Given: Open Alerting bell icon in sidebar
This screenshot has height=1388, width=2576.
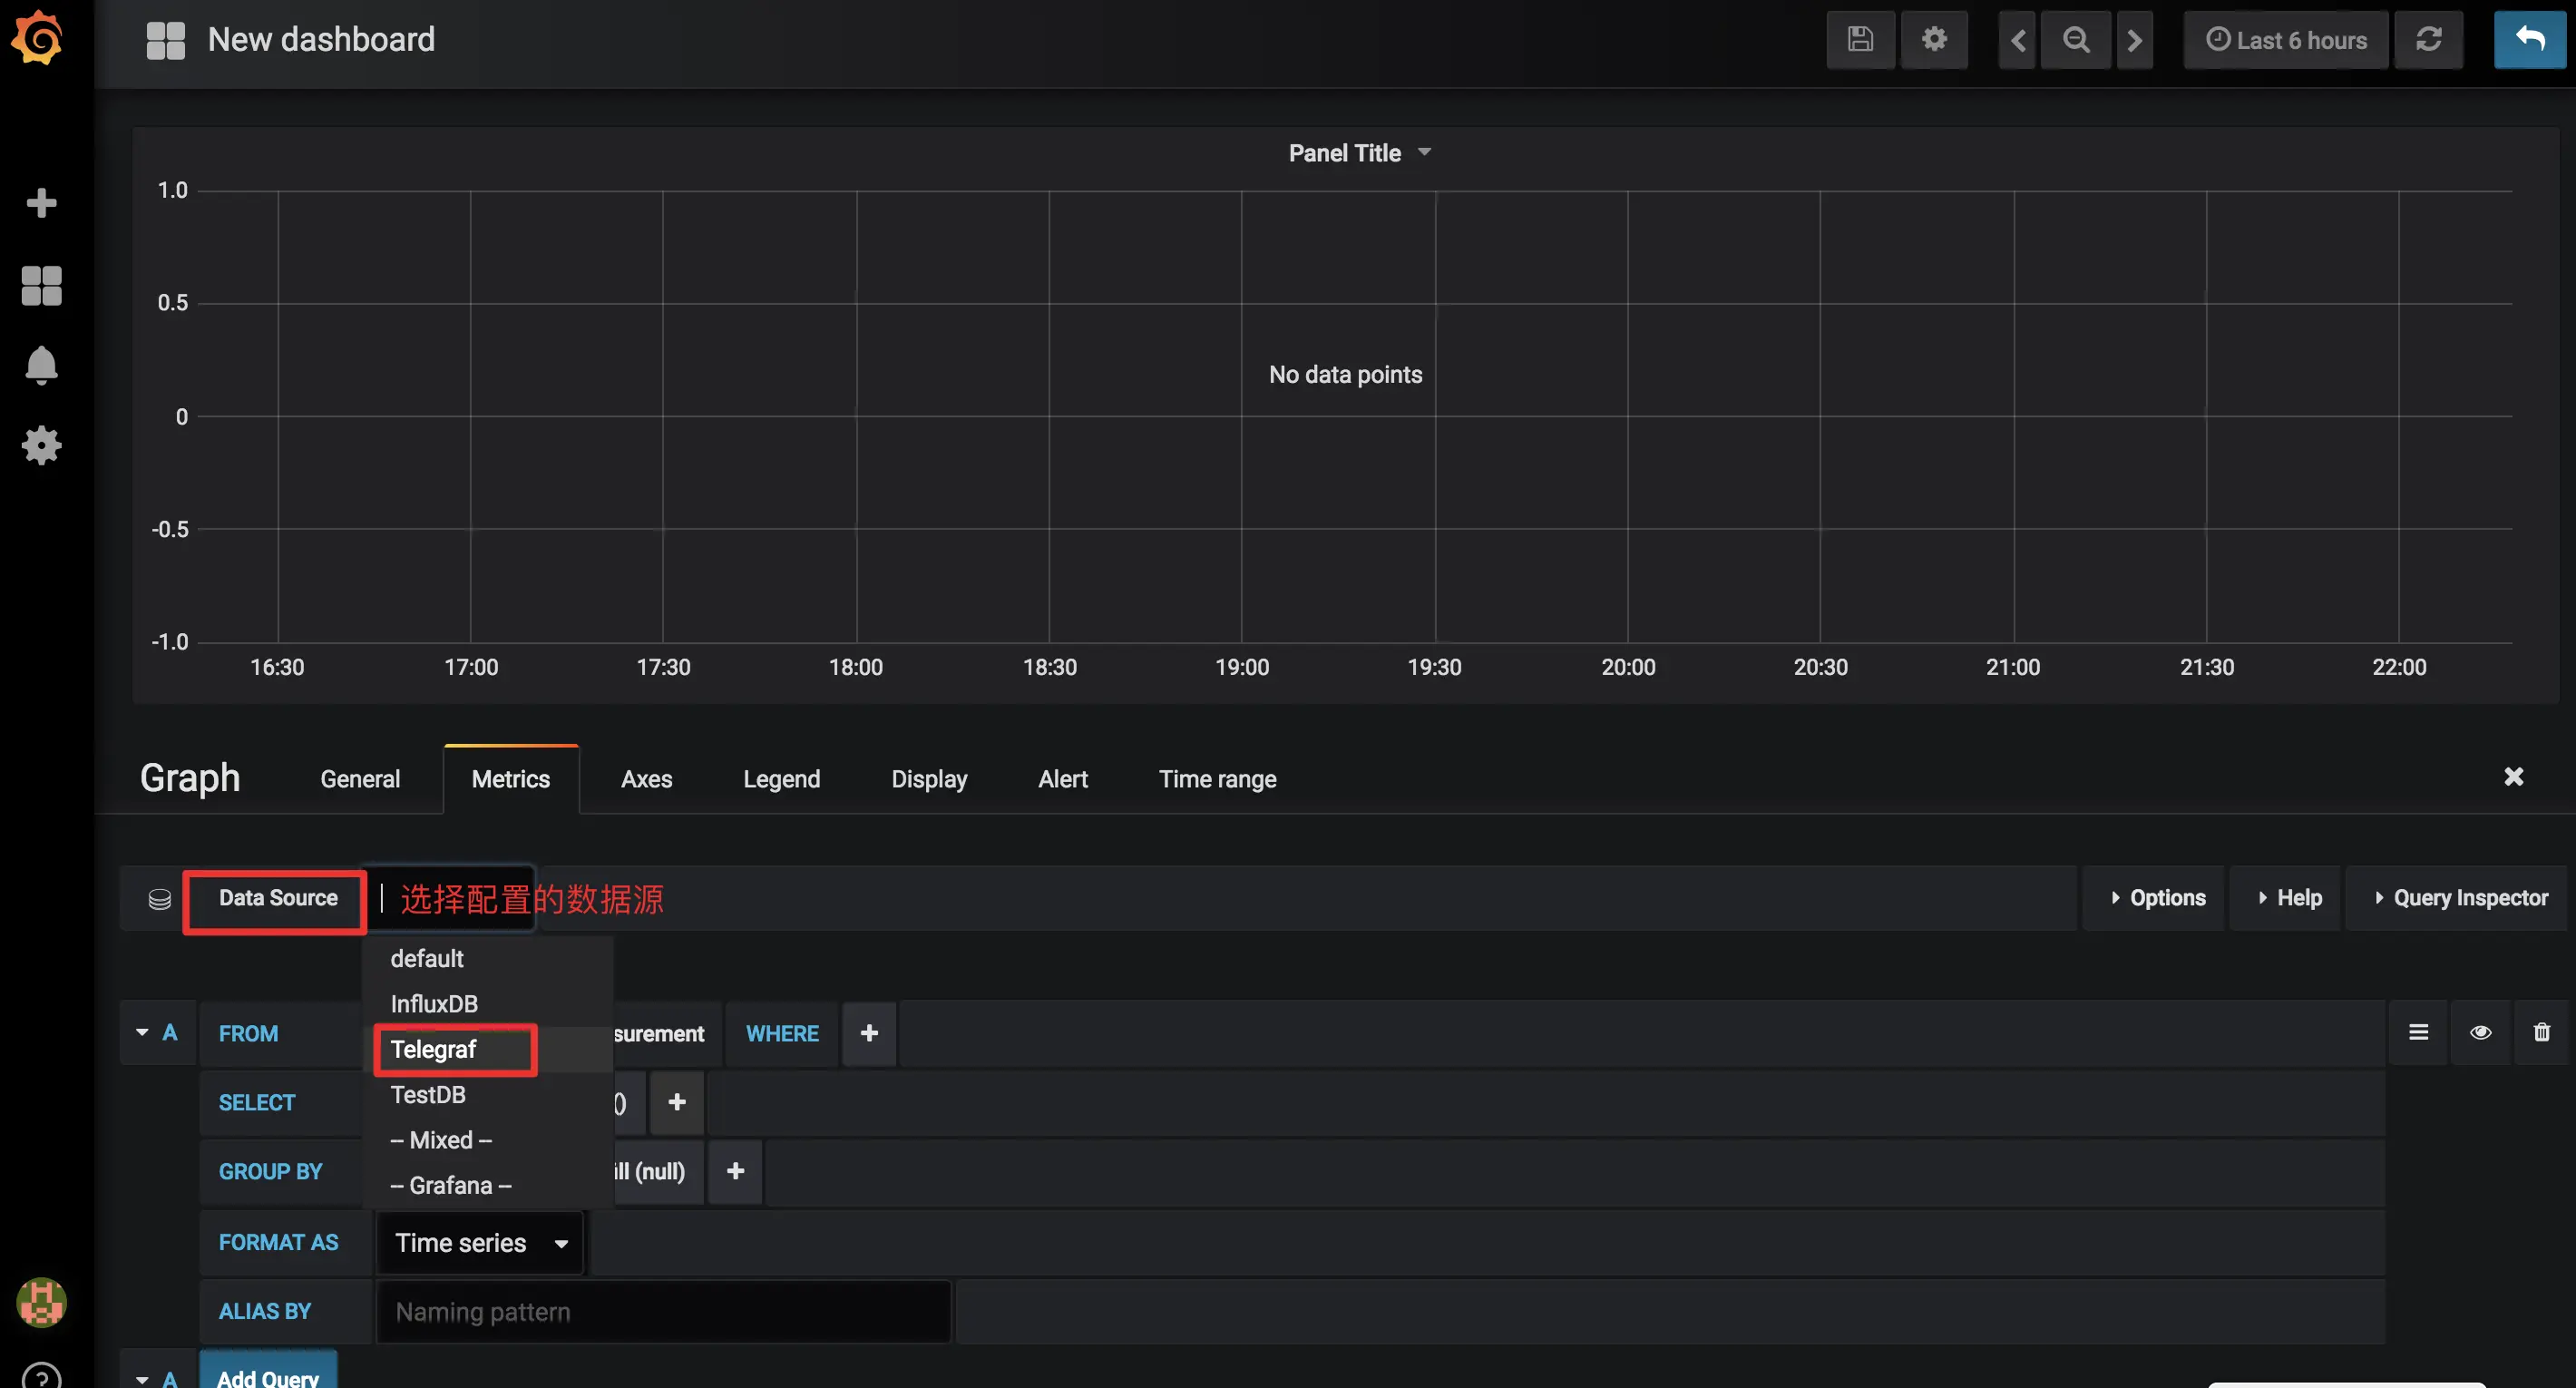Looking at the screenshot, I should [x=41, y=365].
